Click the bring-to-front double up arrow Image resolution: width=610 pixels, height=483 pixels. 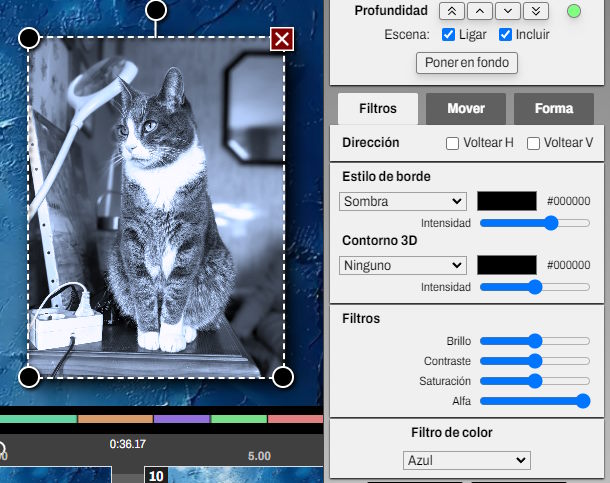click(x=452, y=11)
